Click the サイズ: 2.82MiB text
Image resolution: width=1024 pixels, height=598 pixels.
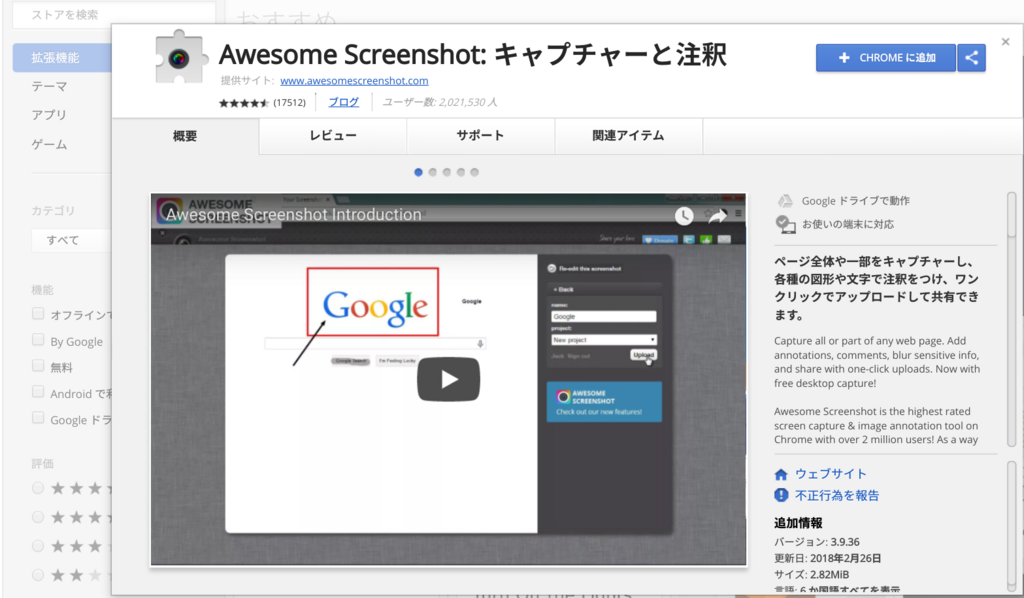click(x=812, y=574)
